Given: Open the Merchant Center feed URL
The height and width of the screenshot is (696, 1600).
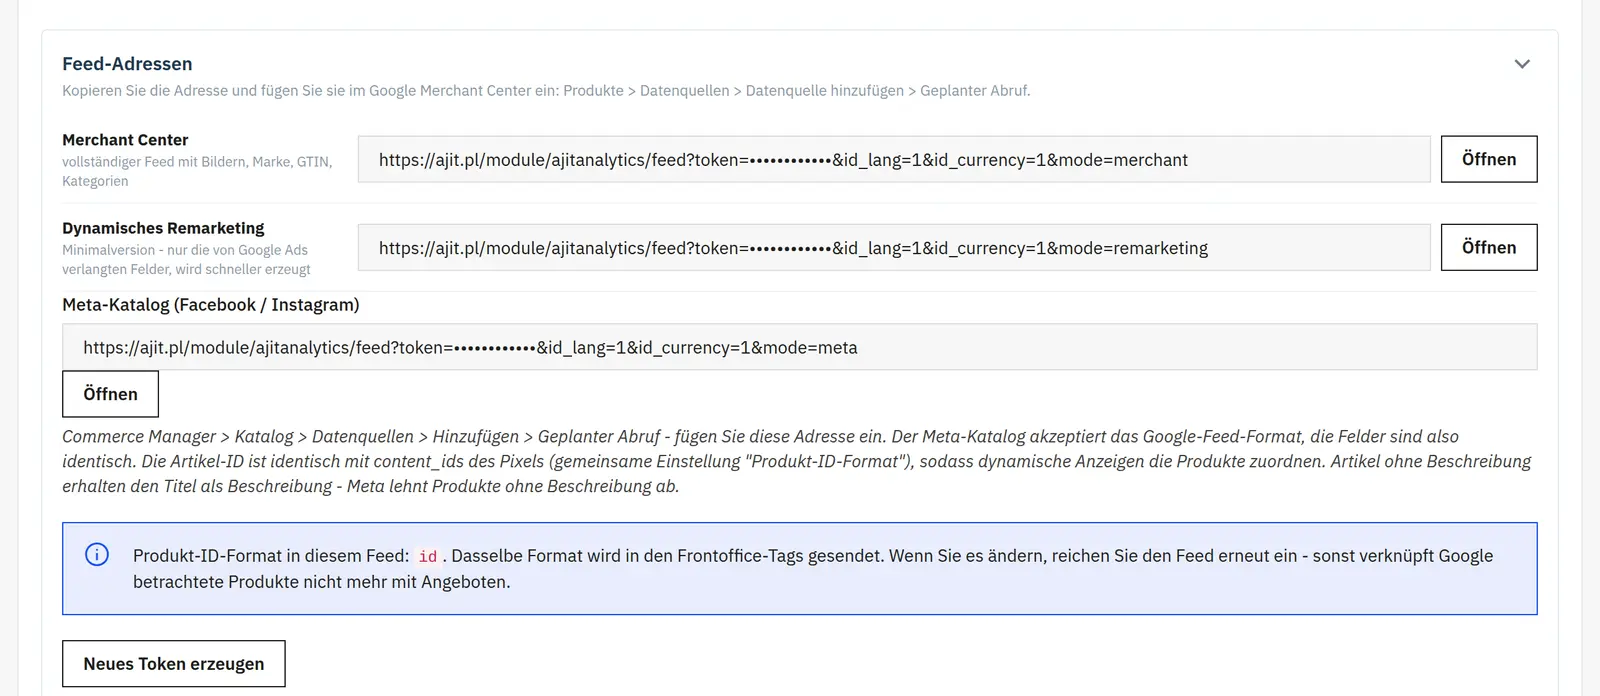Looking at the screenshot, I should (1489, 159).
